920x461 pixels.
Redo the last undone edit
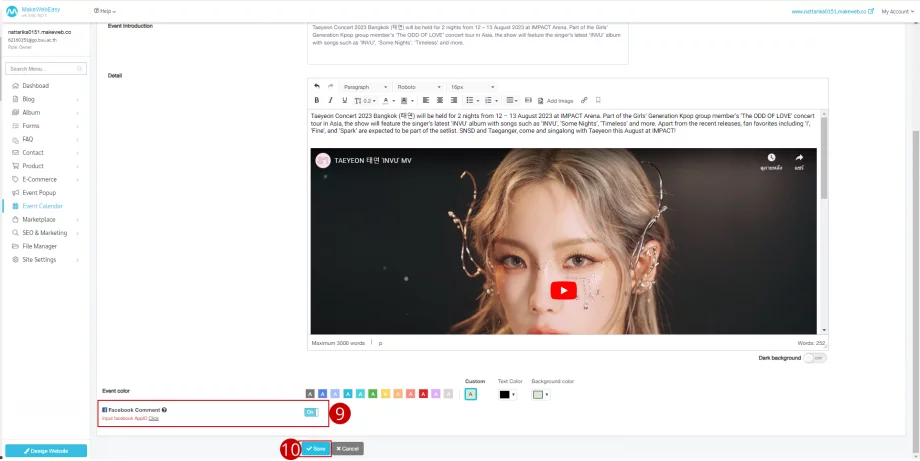click(330, 86)
